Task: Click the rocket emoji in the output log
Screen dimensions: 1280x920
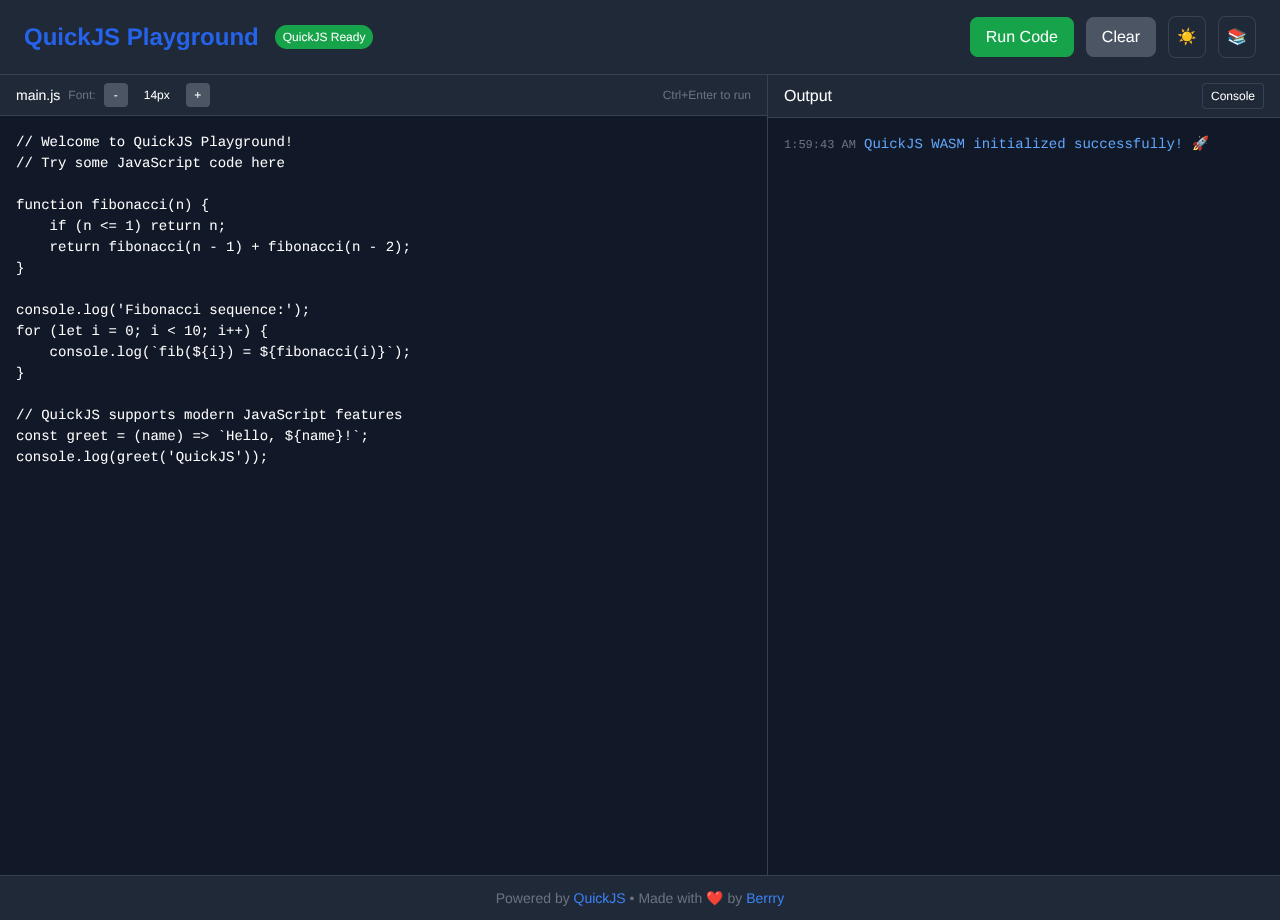Action: pyautogui.click(x=1199, y=142)
